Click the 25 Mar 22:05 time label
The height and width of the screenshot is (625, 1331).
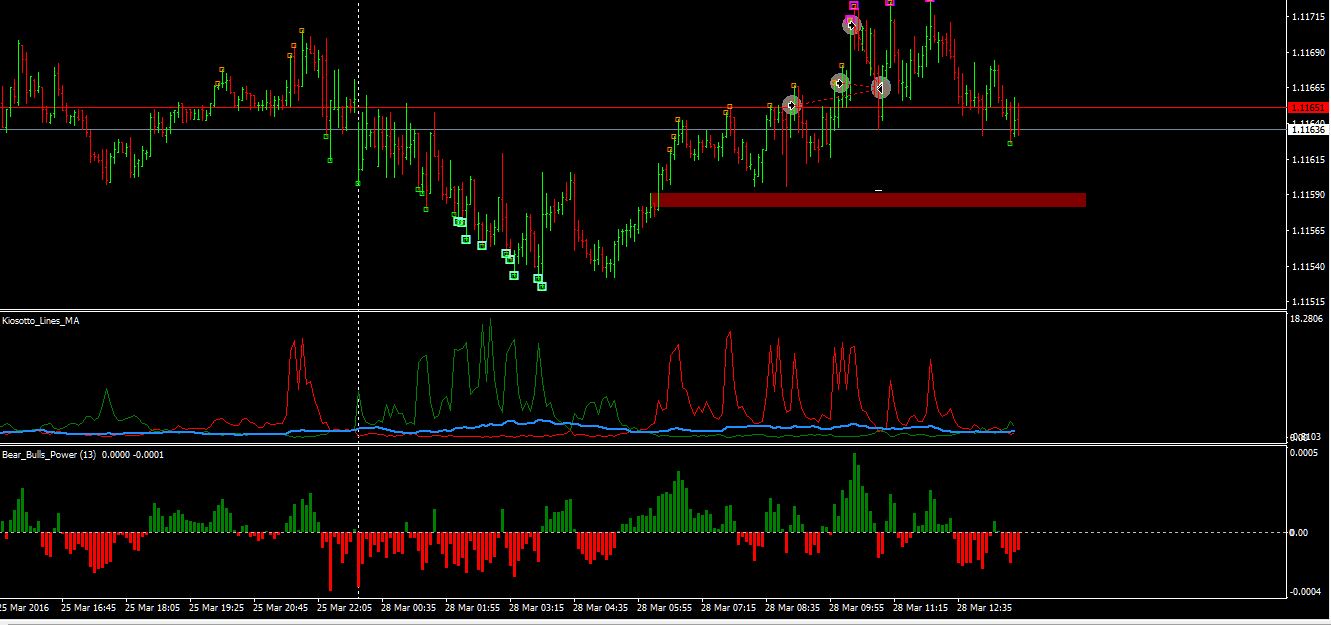point(344,607)
